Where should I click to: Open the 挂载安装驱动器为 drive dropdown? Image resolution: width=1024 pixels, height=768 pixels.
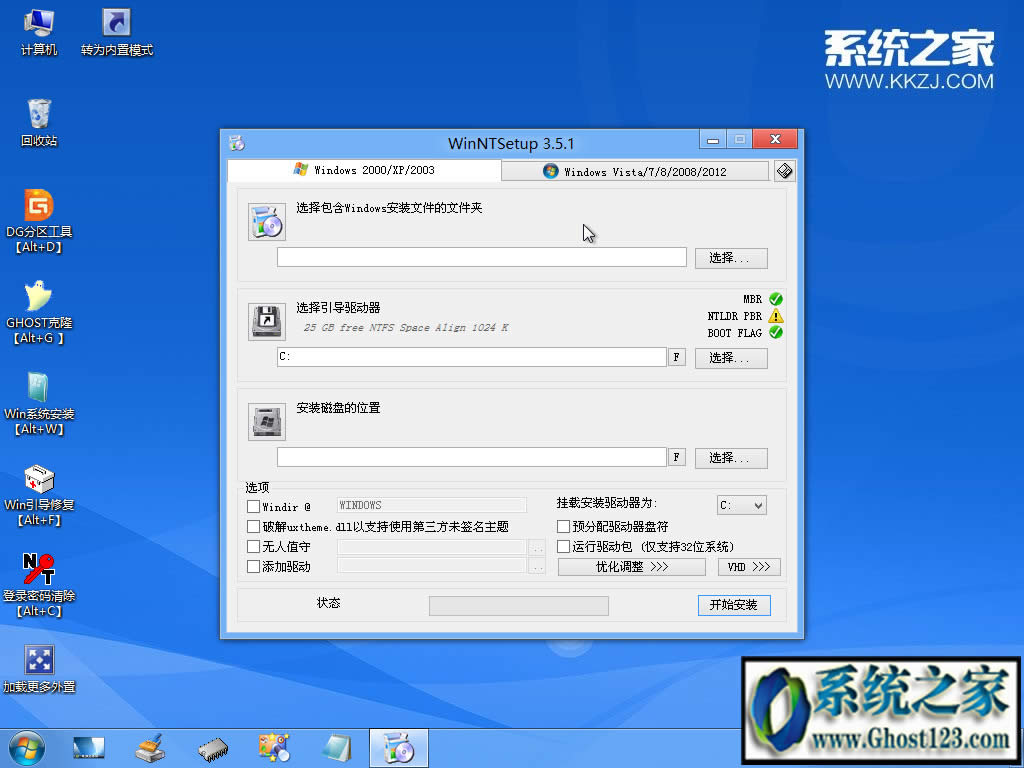741,505
